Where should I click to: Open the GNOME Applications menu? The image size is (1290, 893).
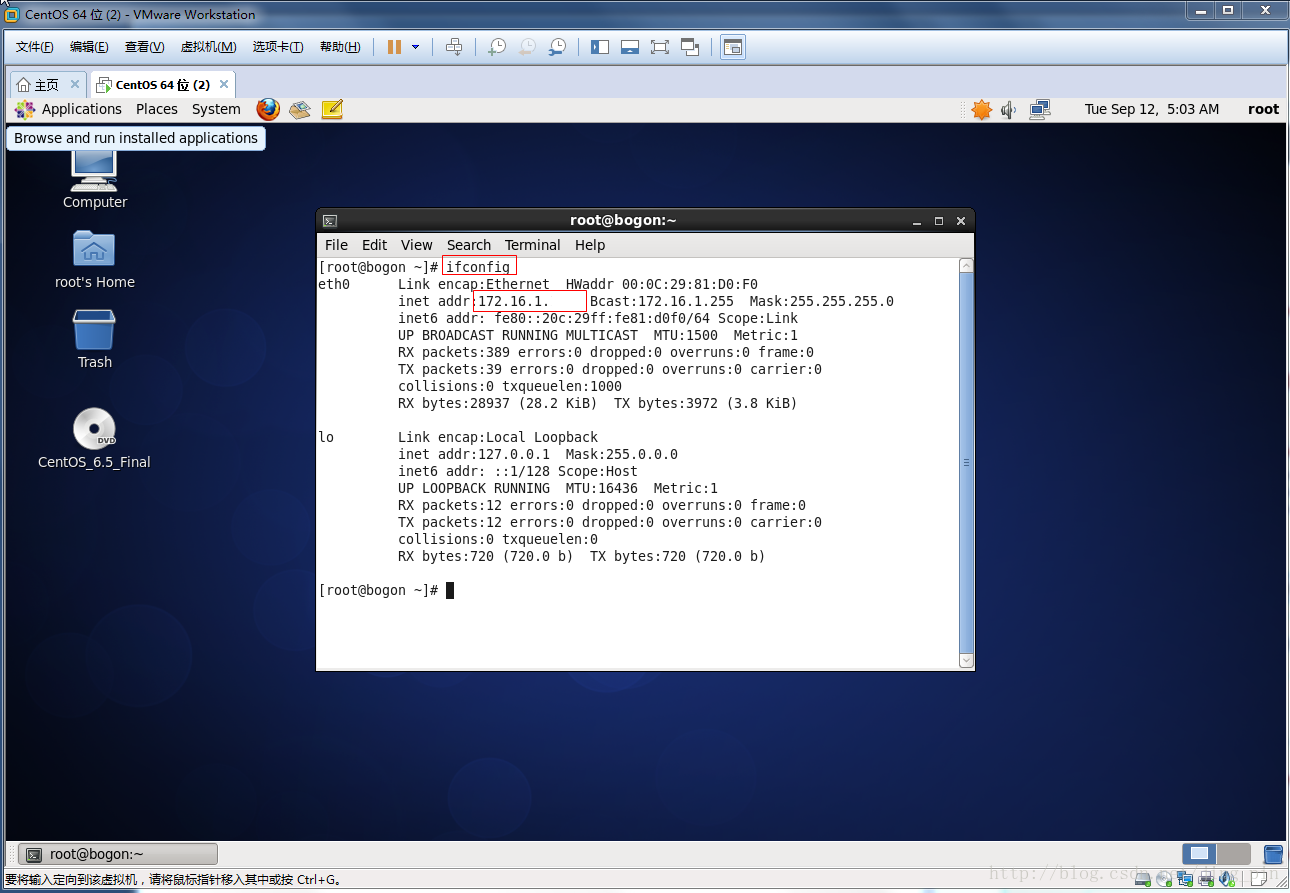pos(68,109)
